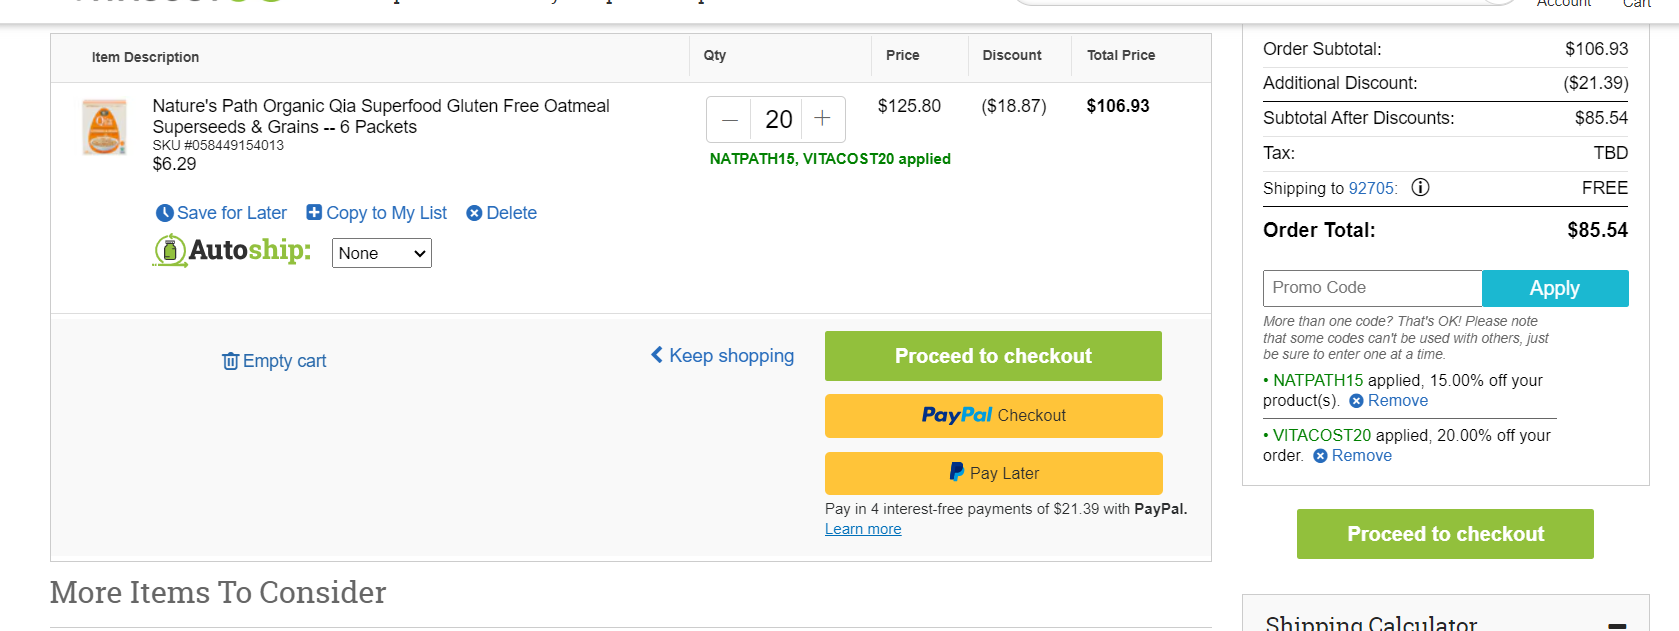Screen dimensions: 1679x631
Task: Click the Save for Later clock icon
Action: tap(165, 213)
